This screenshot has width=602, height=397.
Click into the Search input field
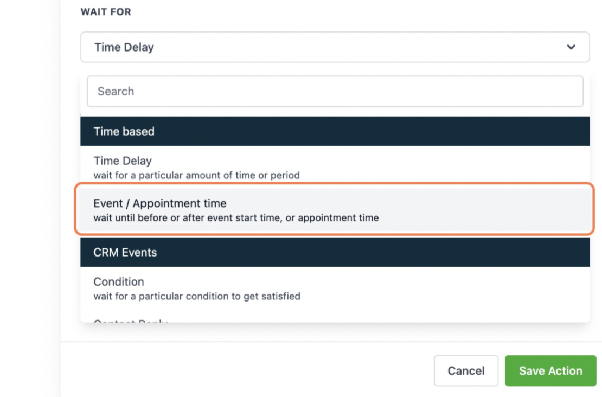coord(335,91)
